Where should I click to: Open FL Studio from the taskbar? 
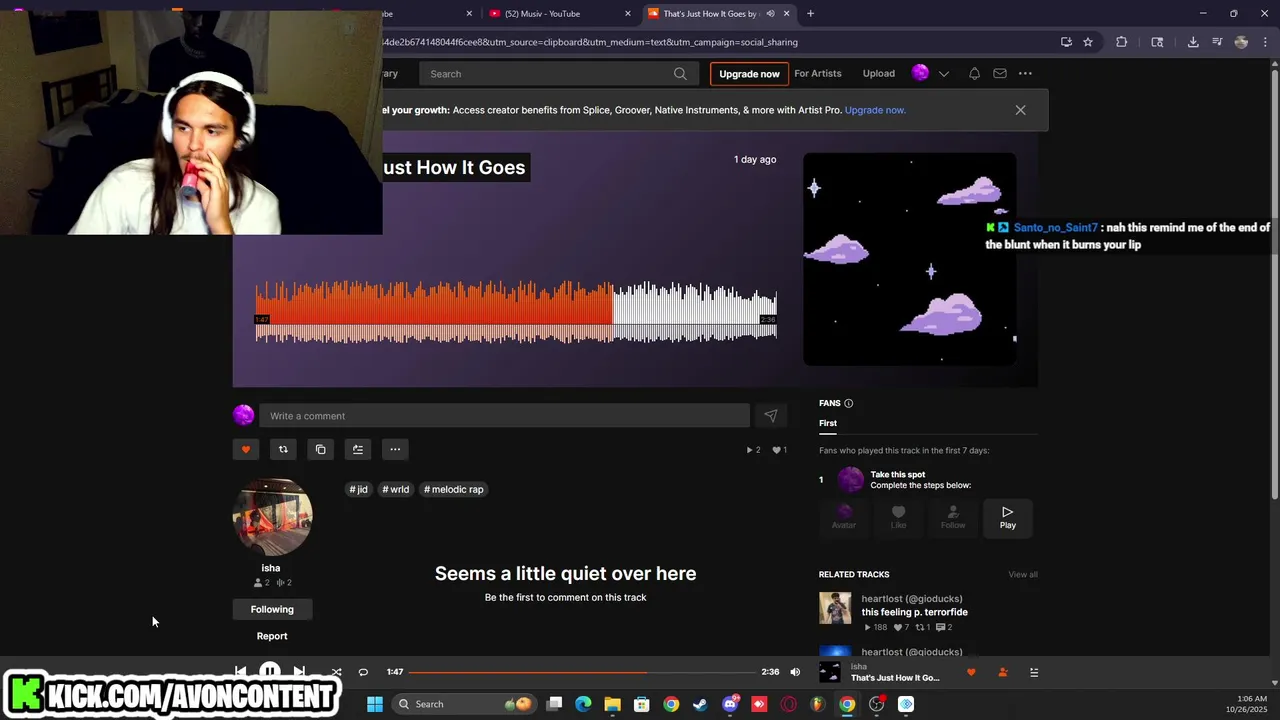[x=817, y=704]
